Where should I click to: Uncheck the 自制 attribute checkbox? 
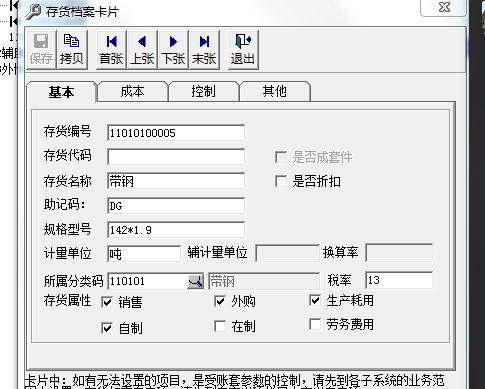(107, 328)
